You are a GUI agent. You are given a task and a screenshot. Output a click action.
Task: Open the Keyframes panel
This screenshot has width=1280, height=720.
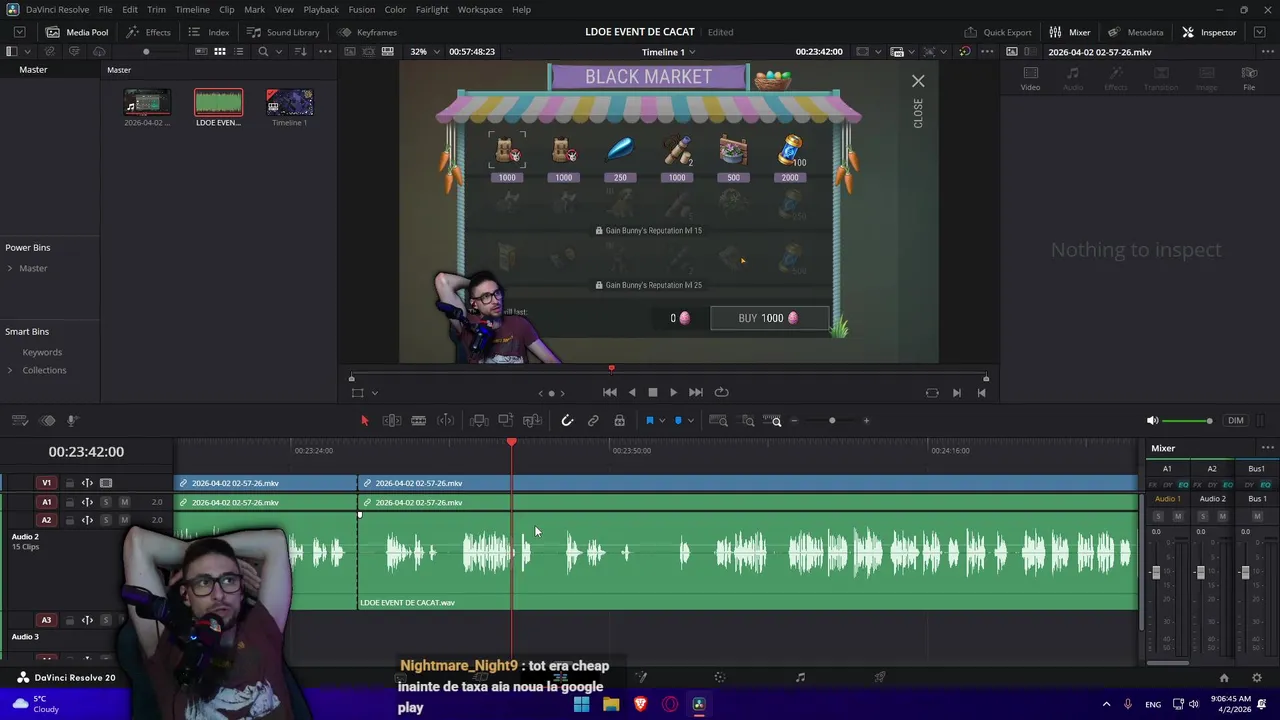pos(367,32)
